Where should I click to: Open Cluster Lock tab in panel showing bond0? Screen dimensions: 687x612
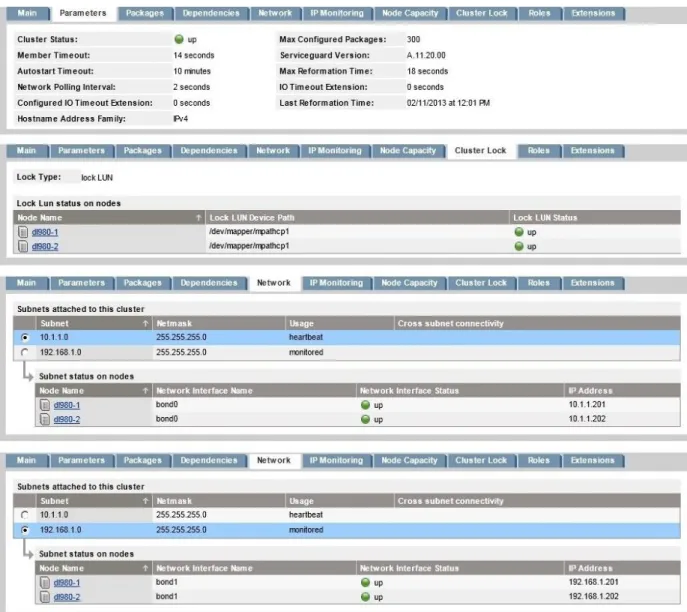[481, 283]
